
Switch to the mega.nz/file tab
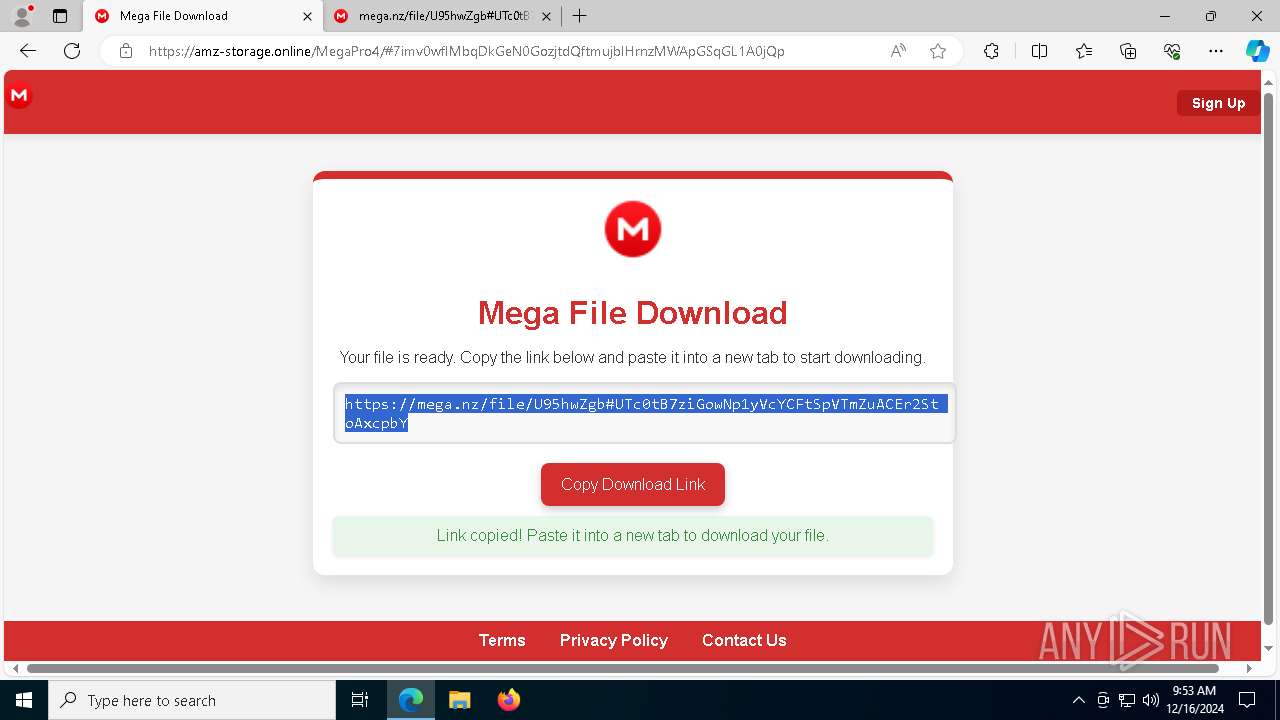coord(444,16)
